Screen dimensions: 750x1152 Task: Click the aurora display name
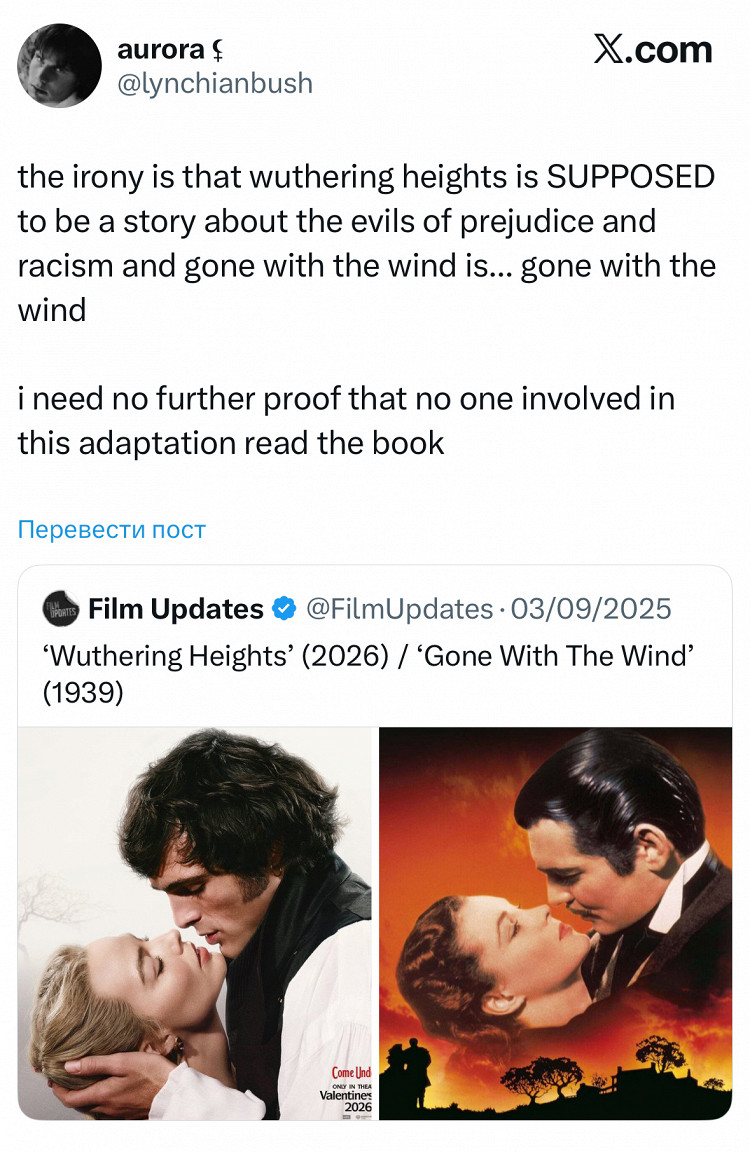pyautogui.click(x=160, y=49)
